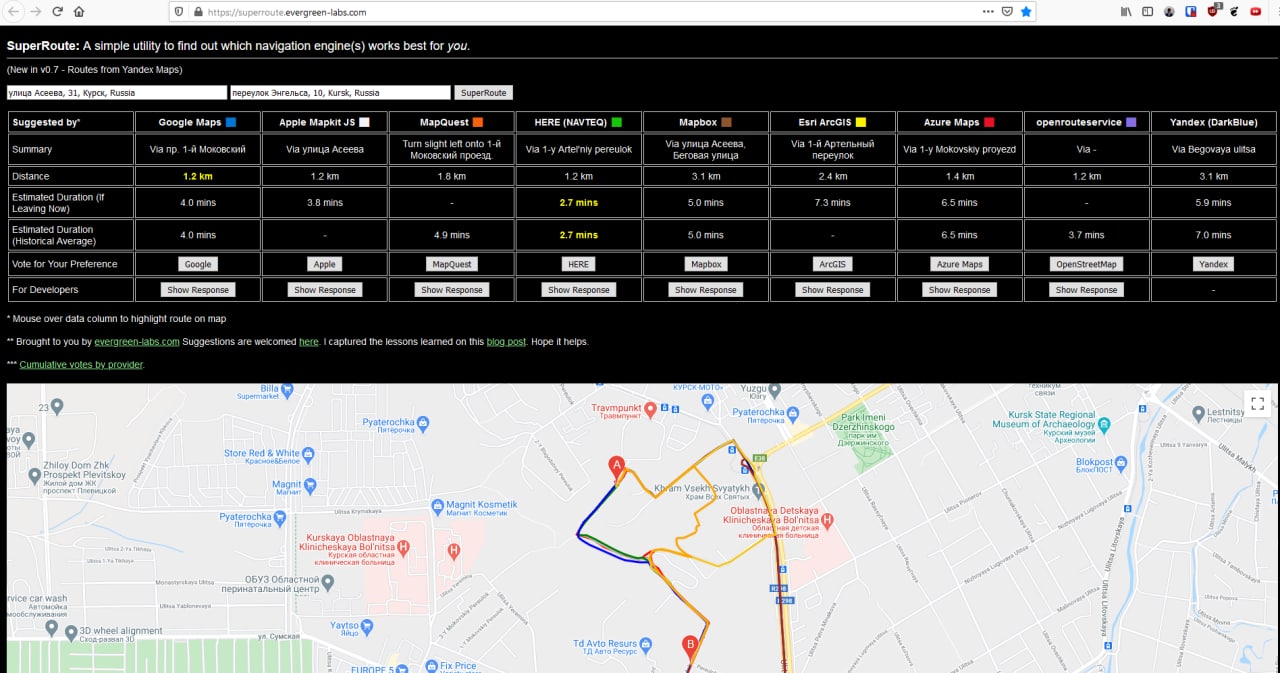Vote for Apple
1280x673 pixels.
coord(325,264)
